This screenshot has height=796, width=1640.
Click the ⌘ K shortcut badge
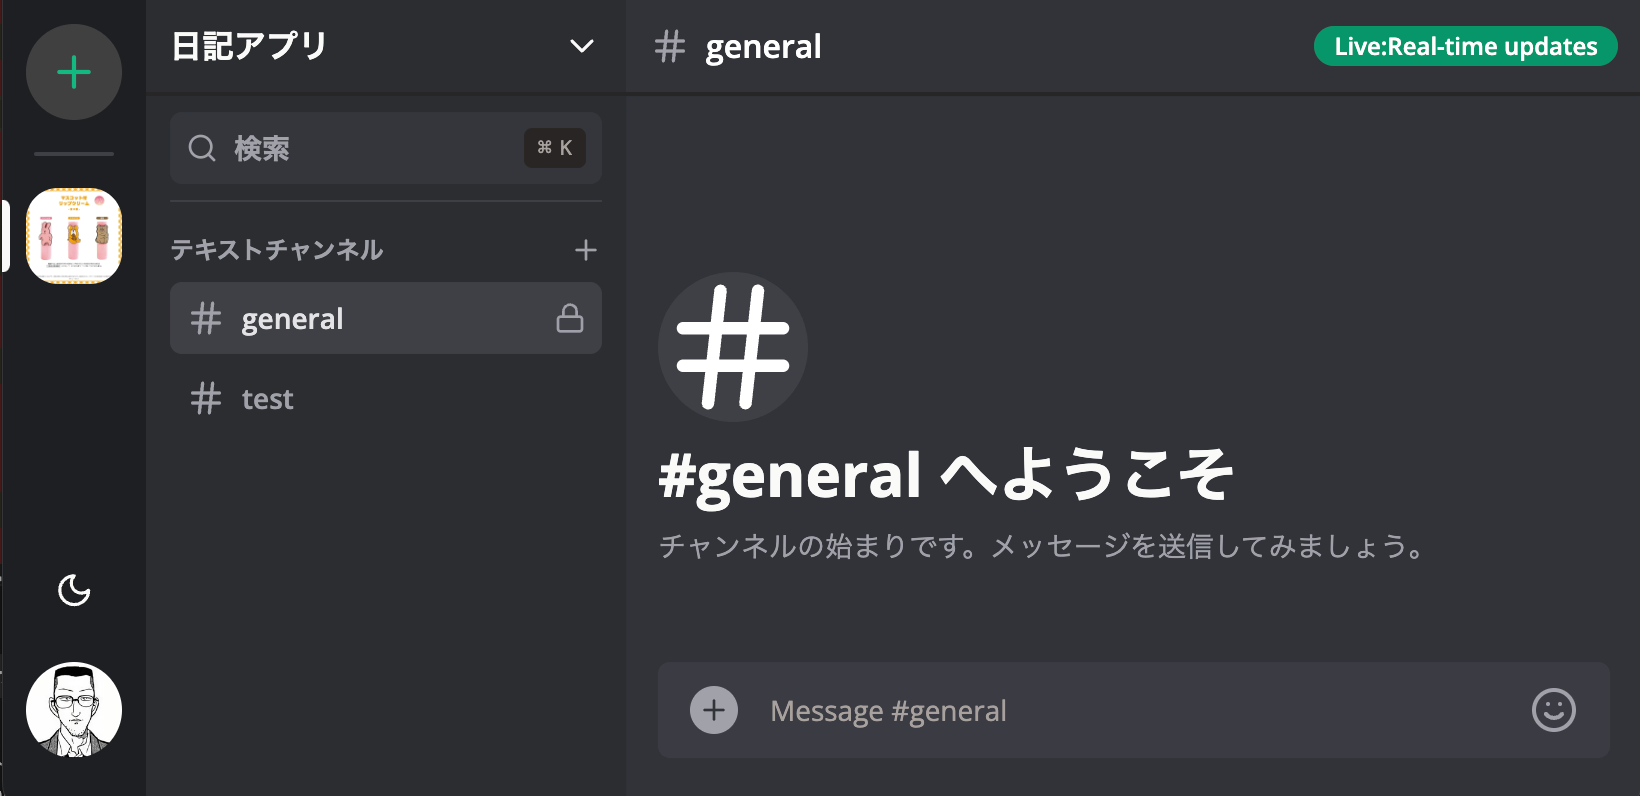coord(555,148)
